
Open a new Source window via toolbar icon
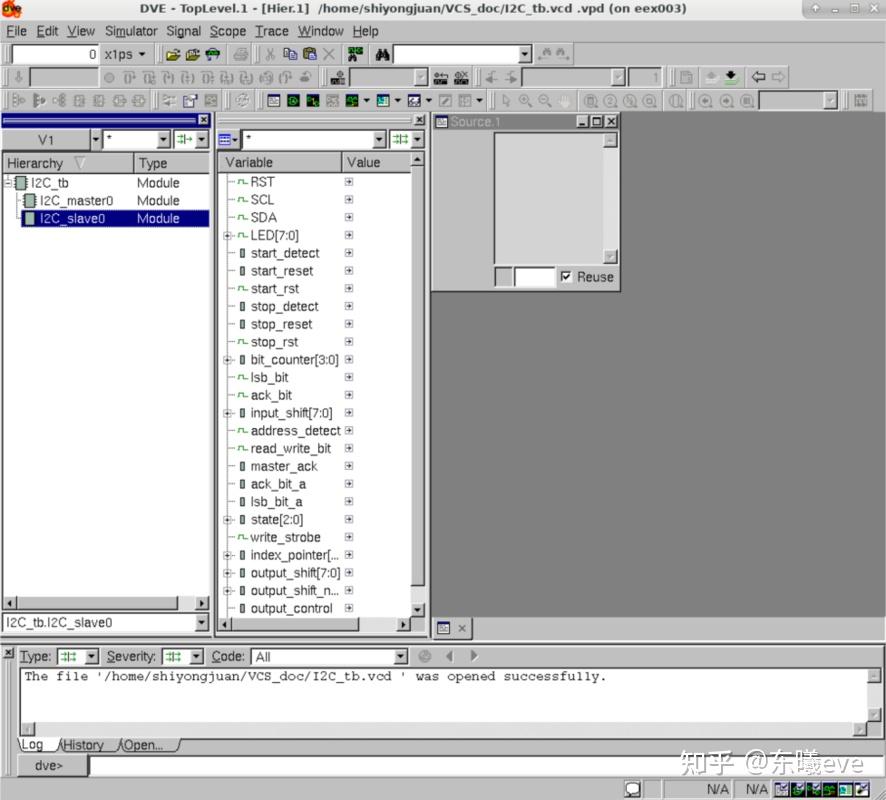coord(274,101)
